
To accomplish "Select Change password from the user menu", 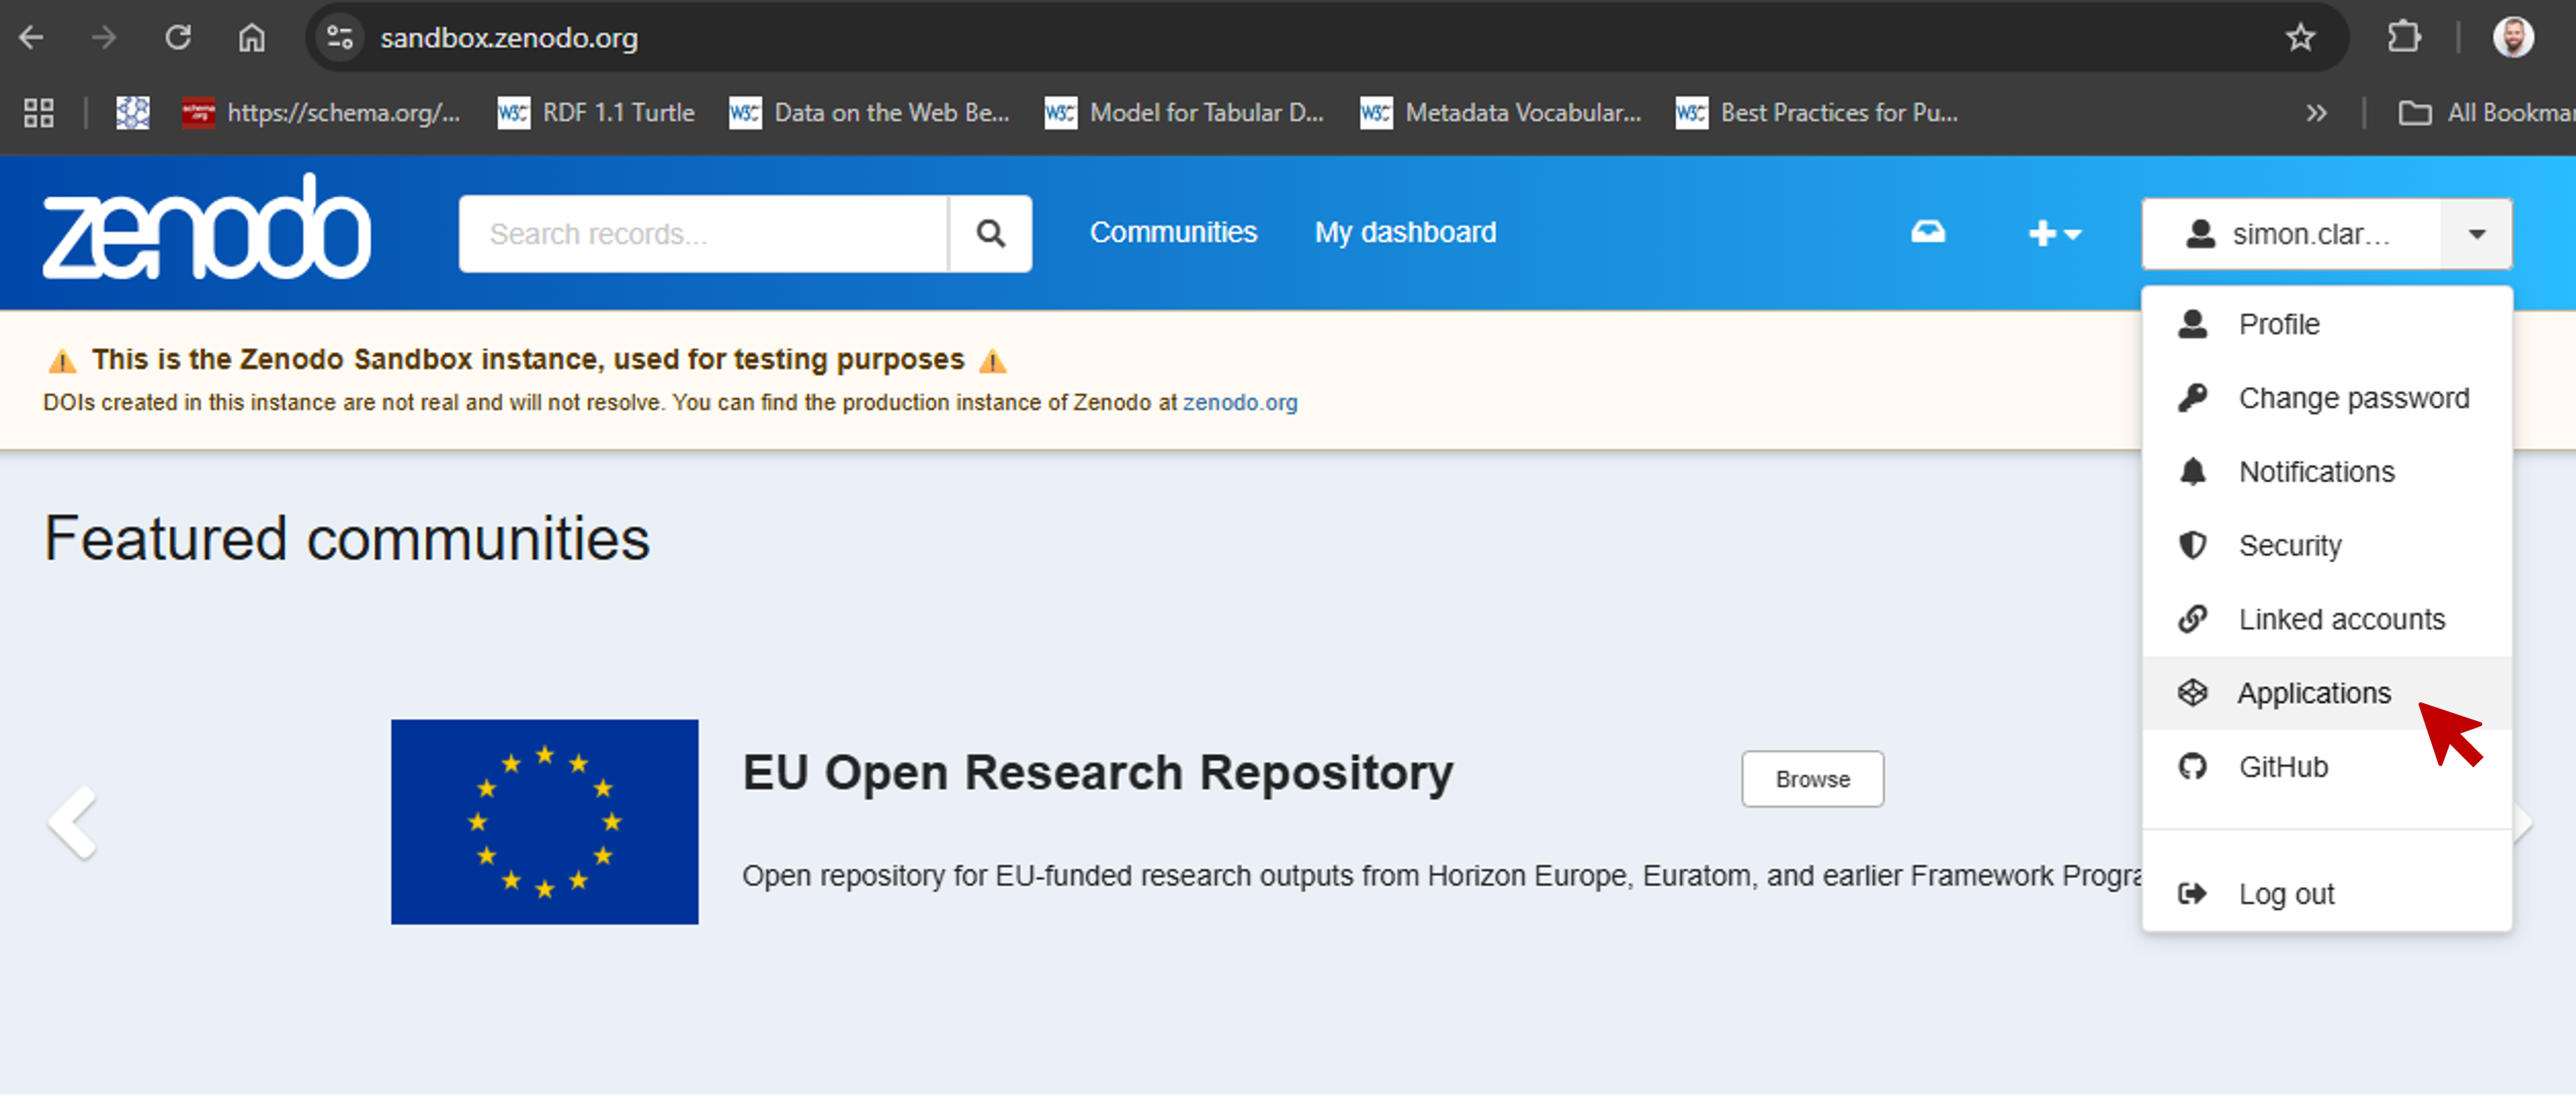I will click(2327, 398).
